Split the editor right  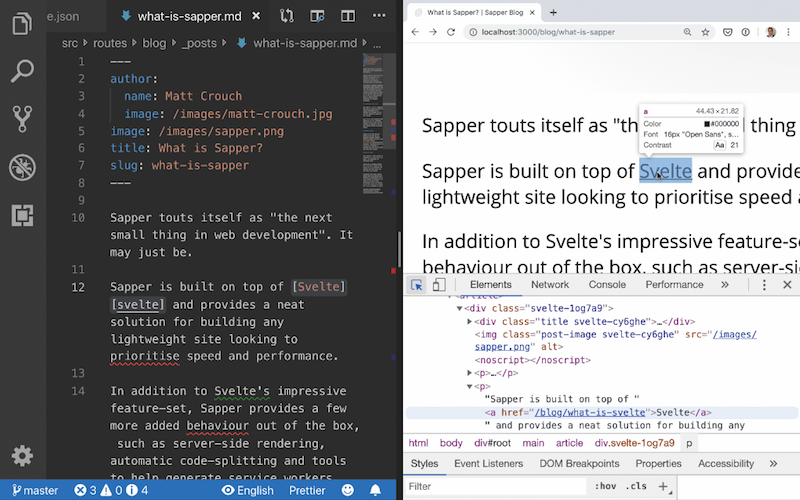coord(348,16)
